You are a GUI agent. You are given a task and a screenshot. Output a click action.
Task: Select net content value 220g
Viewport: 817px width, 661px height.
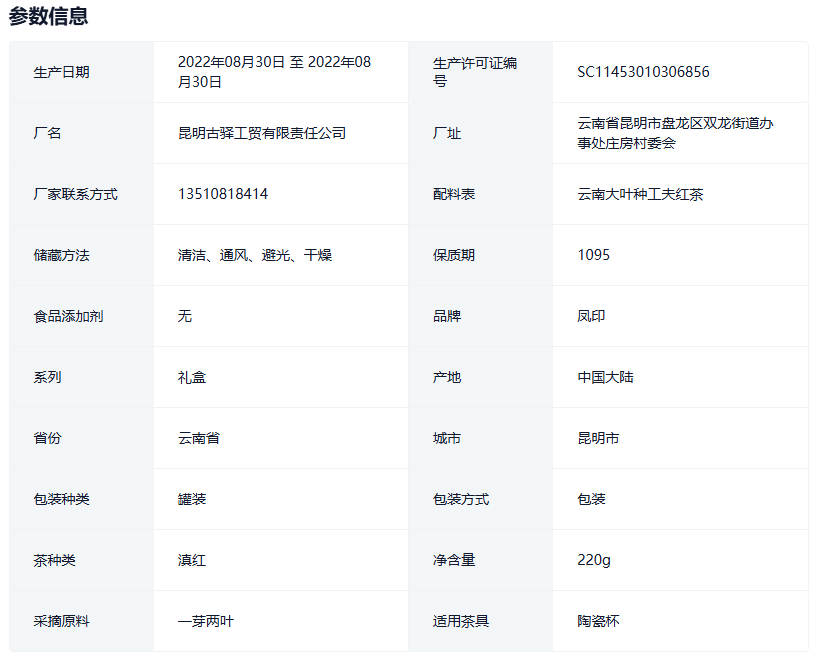[594, 560]
